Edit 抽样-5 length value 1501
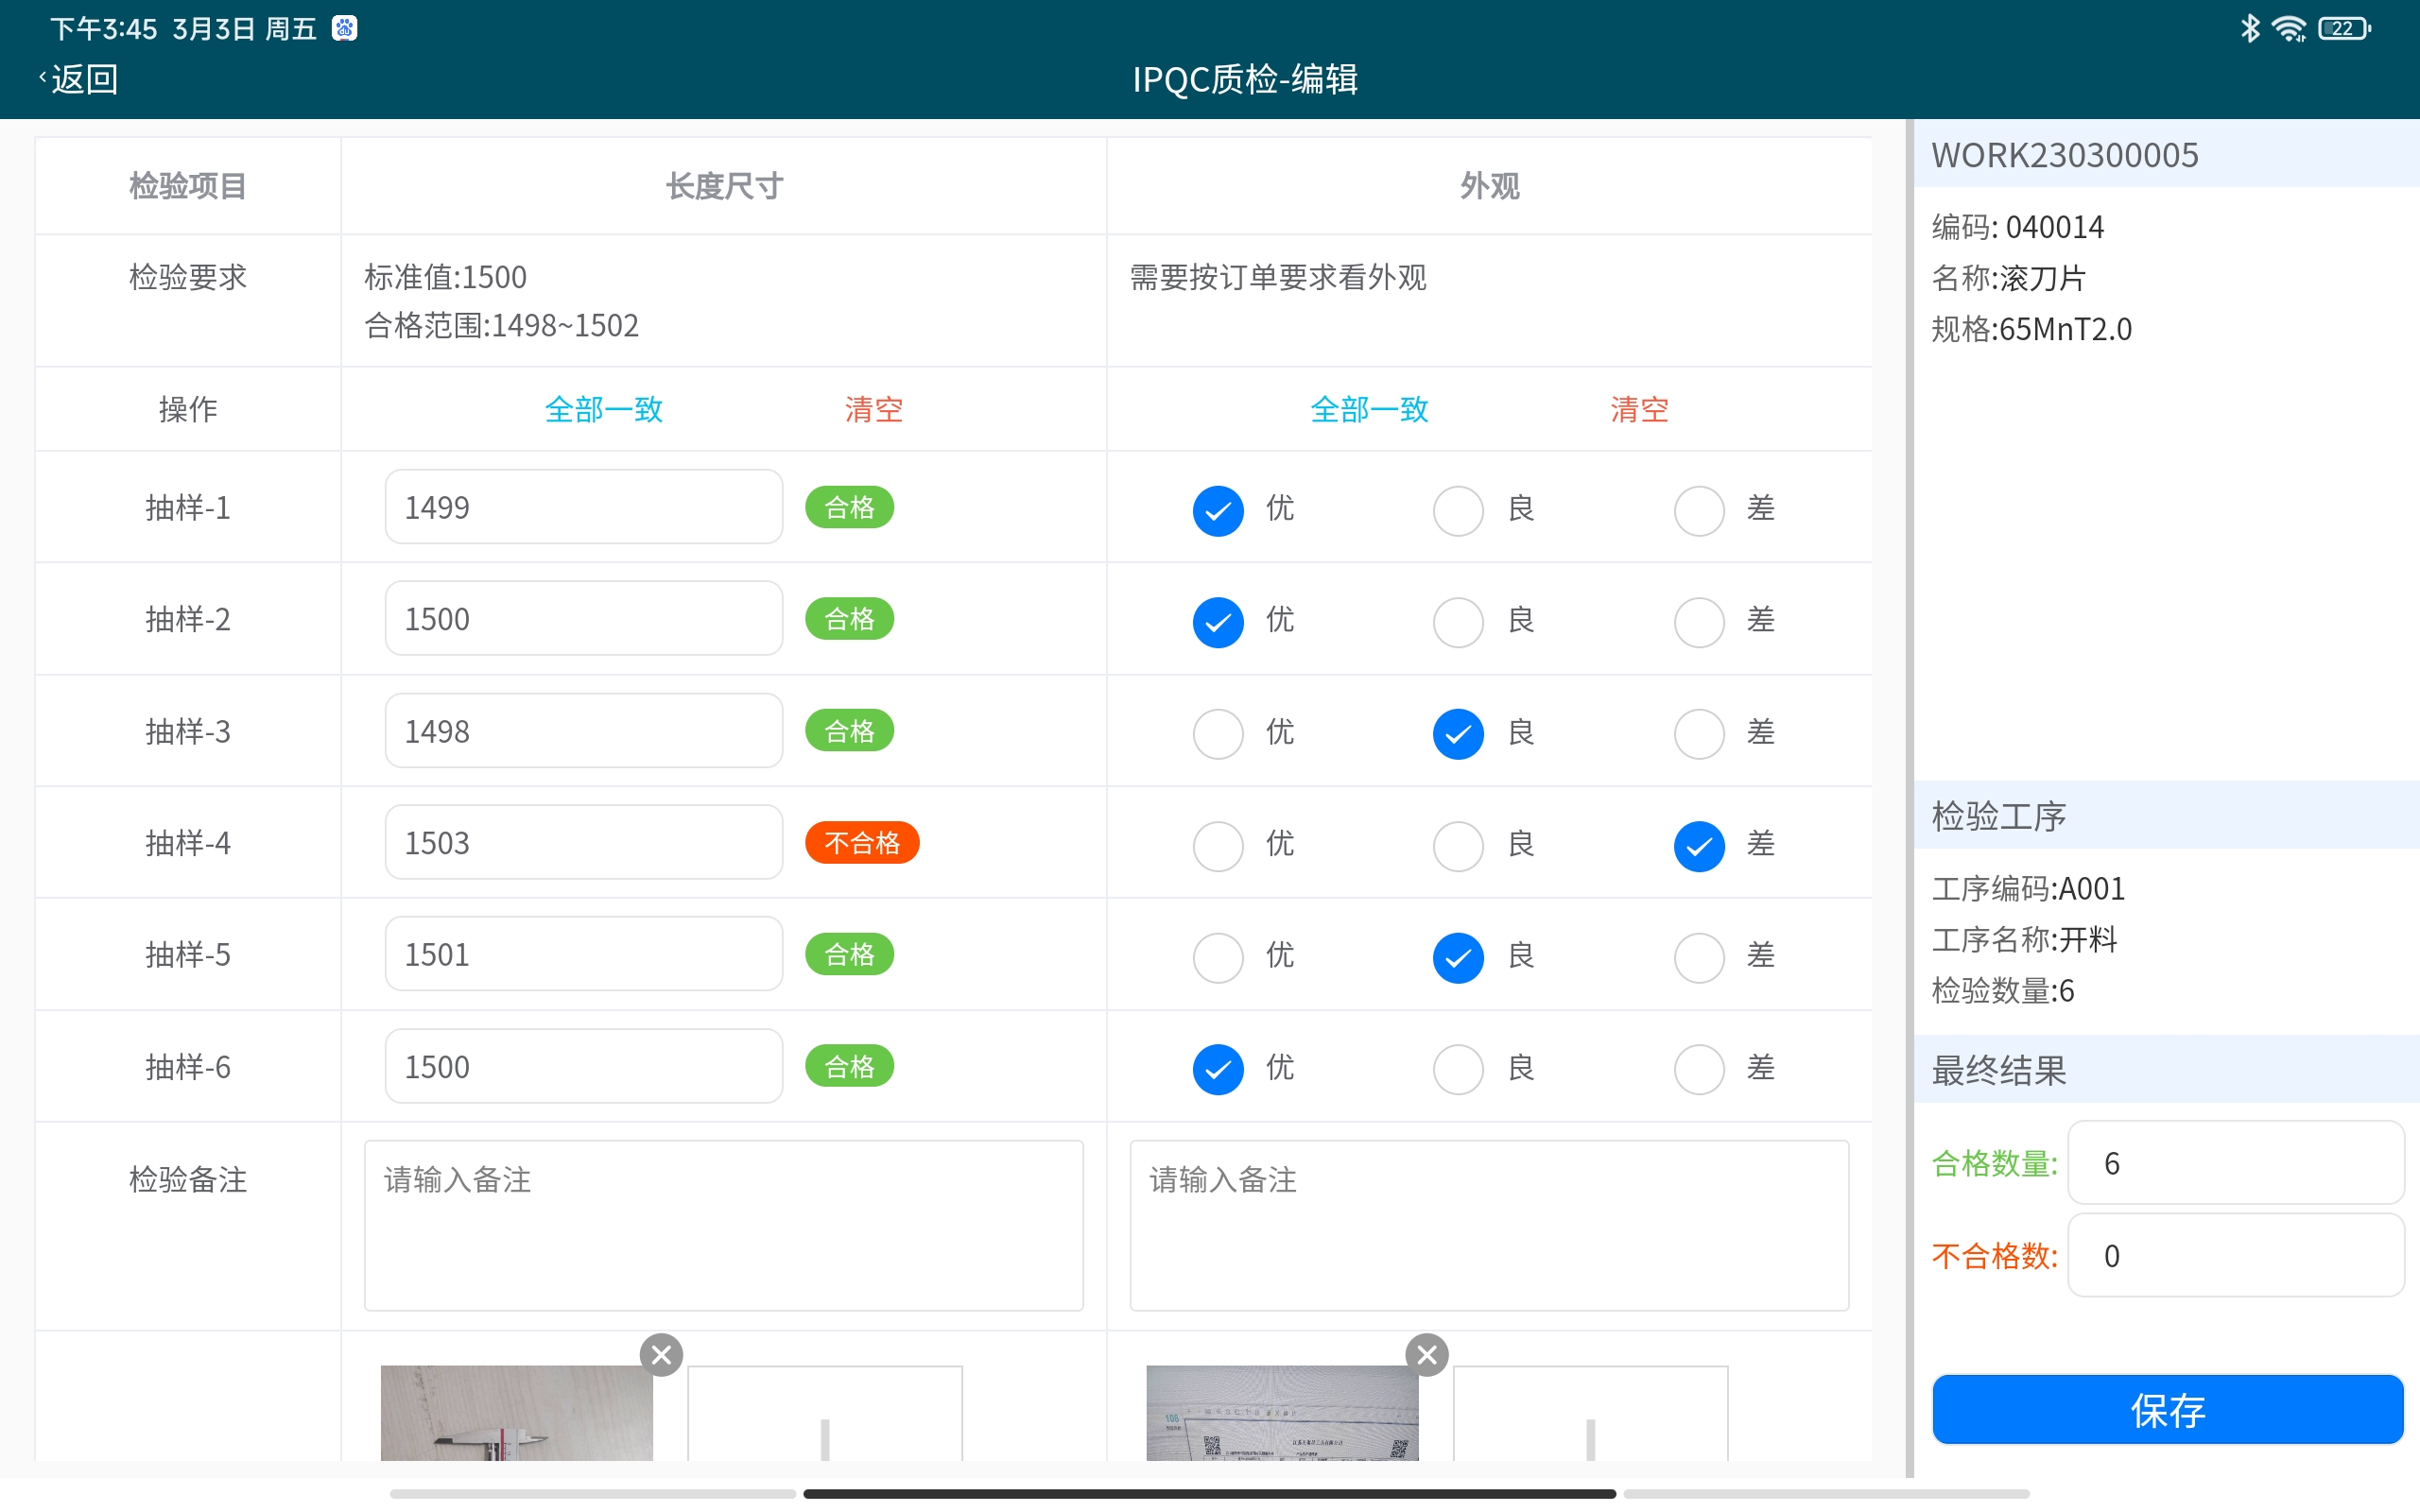Screen dimensions: 2420x1512 [584, 955]
